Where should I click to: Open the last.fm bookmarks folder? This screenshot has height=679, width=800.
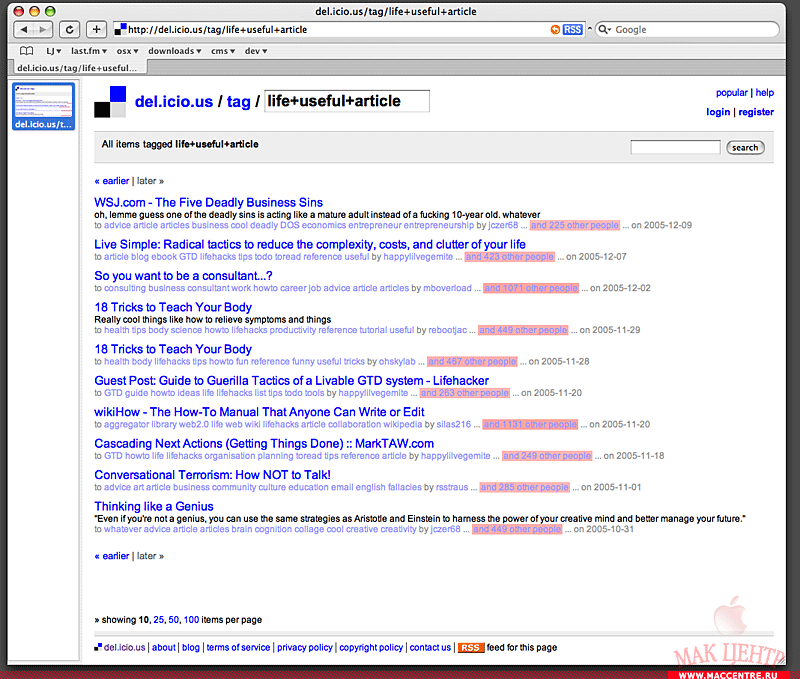point(89,51)
